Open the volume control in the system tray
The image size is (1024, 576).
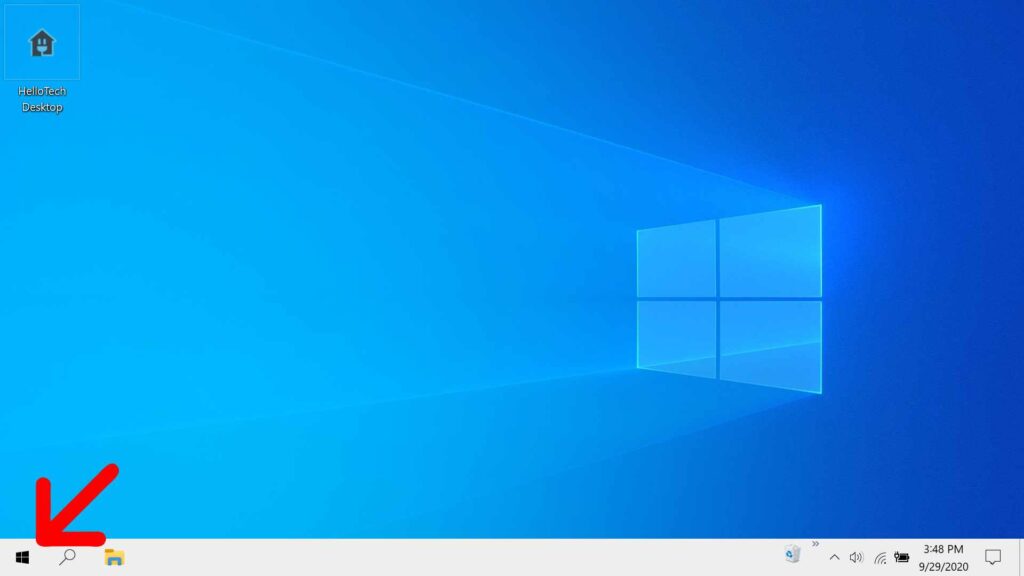tap(855, 557)
